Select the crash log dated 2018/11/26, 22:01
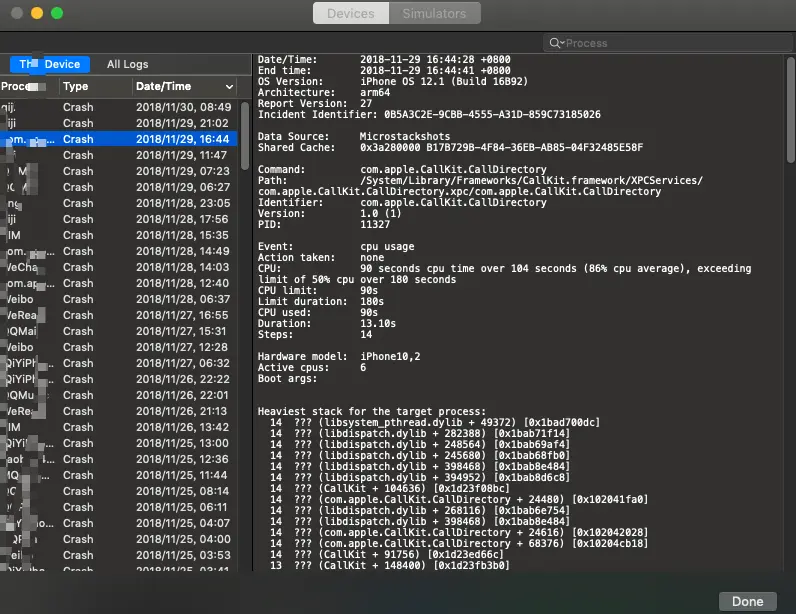Screen dimensions: 796x614 pyautogui.click(x=119, y=395)
